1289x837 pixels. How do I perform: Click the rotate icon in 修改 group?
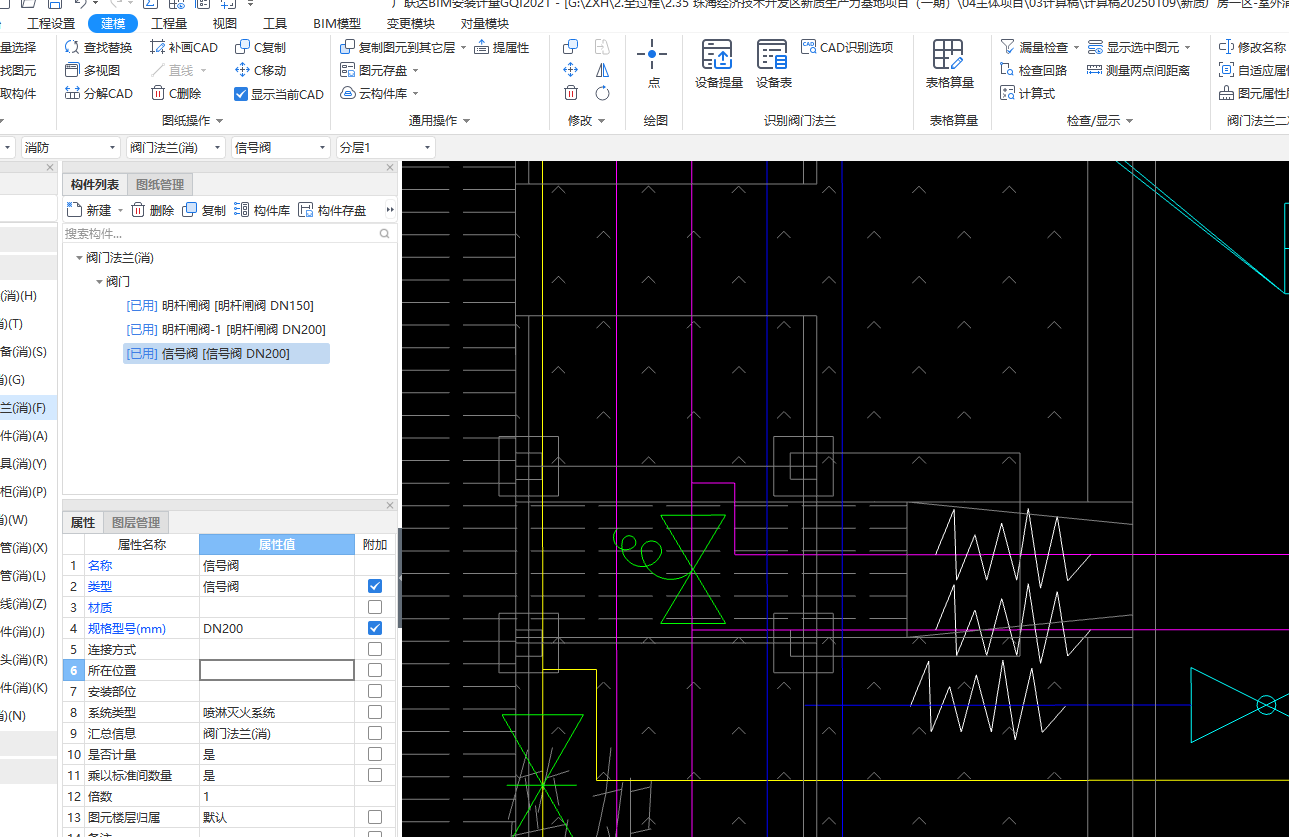click(x=602, y=93)
